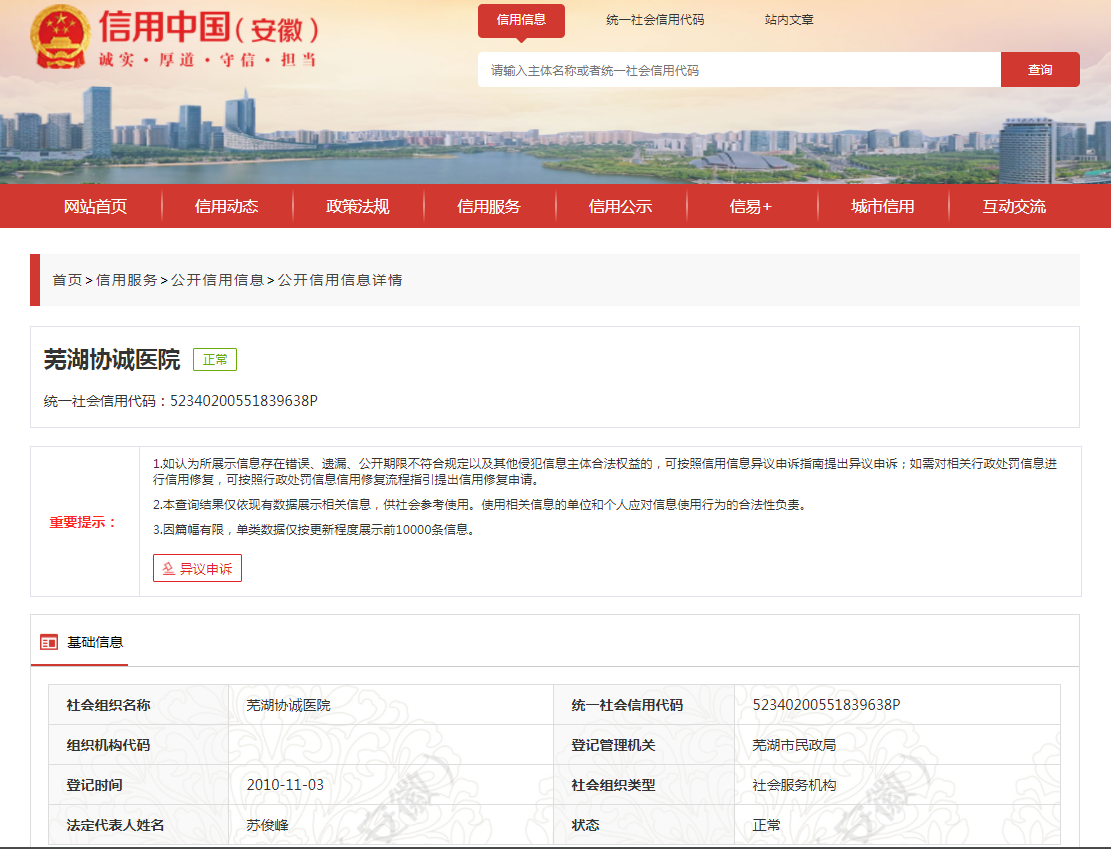Click the 社会组织类型 table label
This screenshot has height=849, width=1111.
614,785
